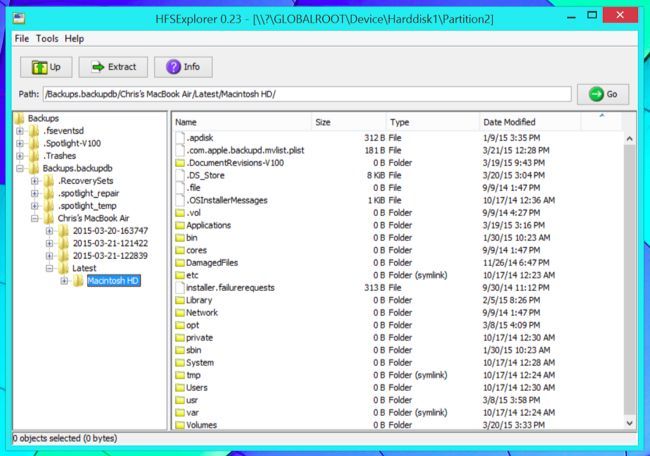Expand the 2015-03-21-122839 backup node
The height and width of the screenshot is (456, 650).
pyautogui.click(x=49, y=256)
